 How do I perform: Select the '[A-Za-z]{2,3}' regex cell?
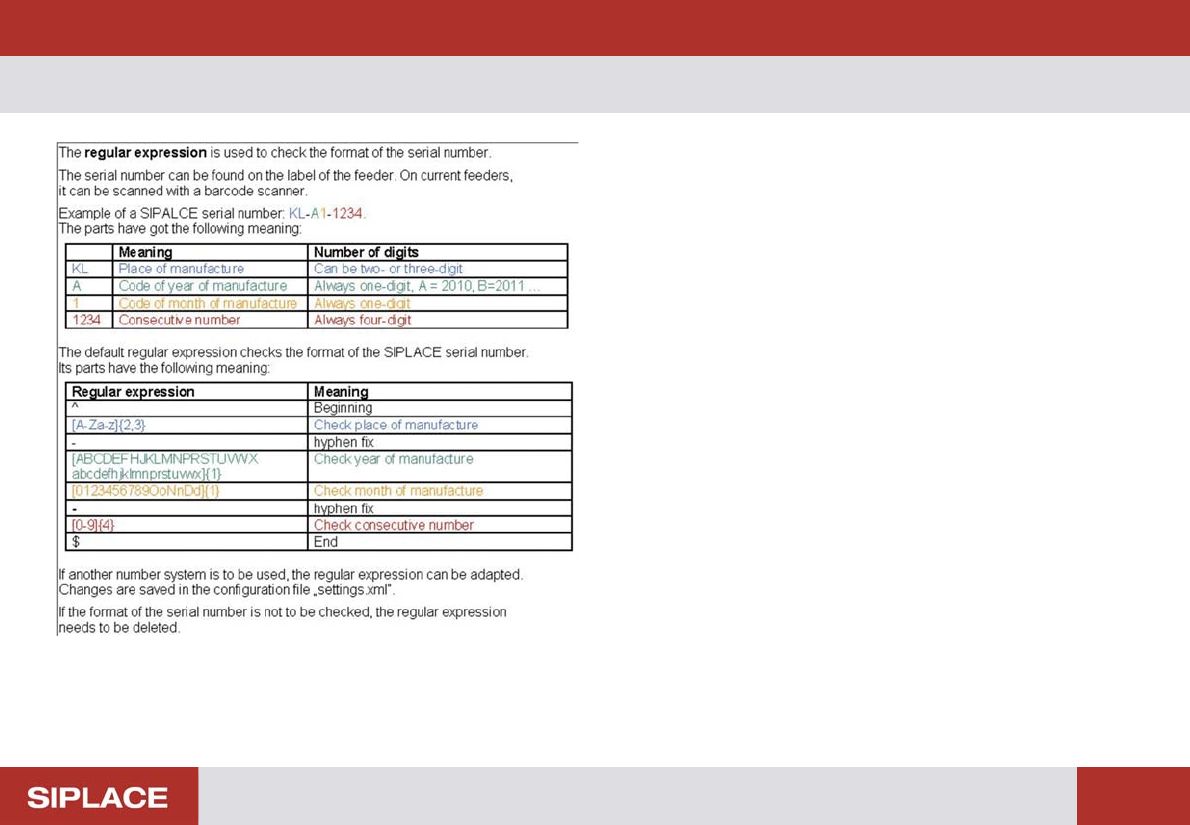(x=187, y=425)
